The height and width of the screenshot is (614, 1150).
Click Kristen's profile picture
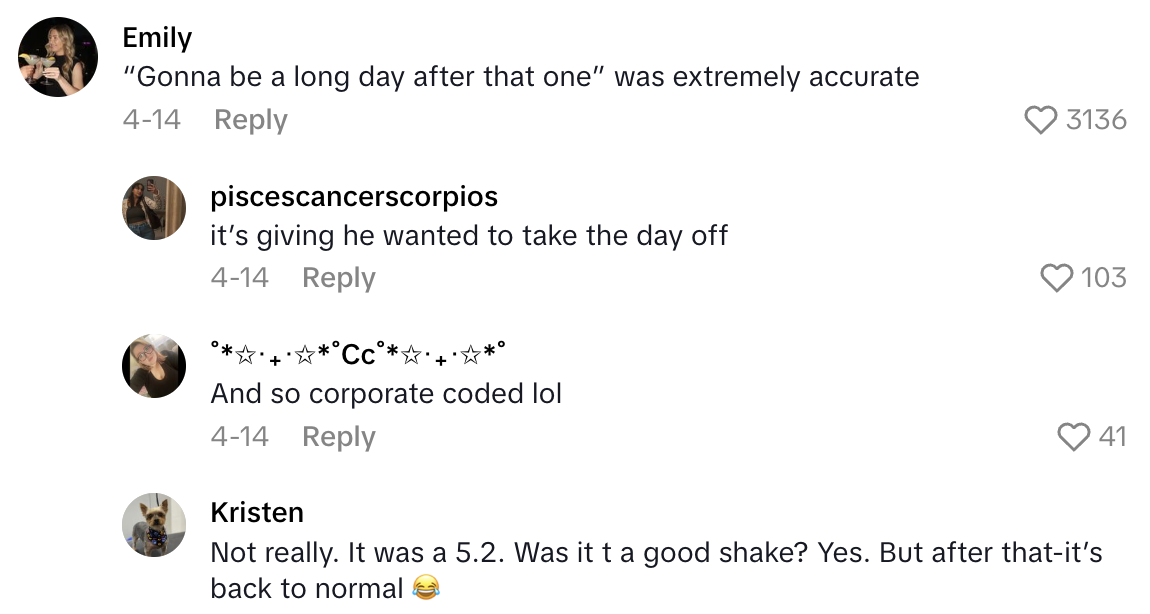(x=154, y=524)
